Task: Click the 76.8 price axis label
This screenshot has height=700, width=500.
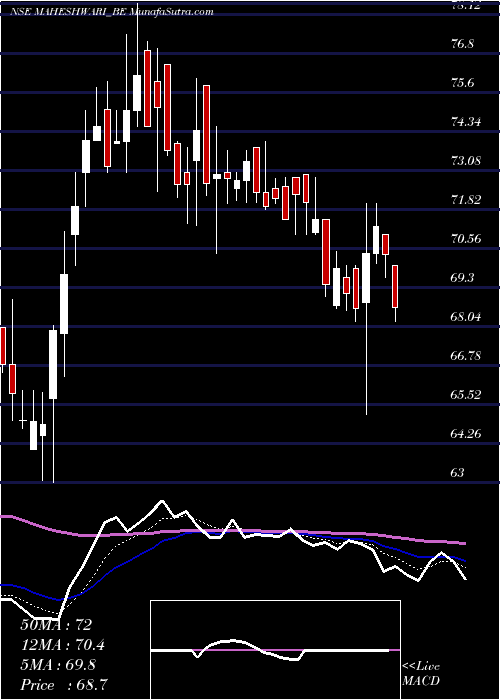Action: coord(463,44)
